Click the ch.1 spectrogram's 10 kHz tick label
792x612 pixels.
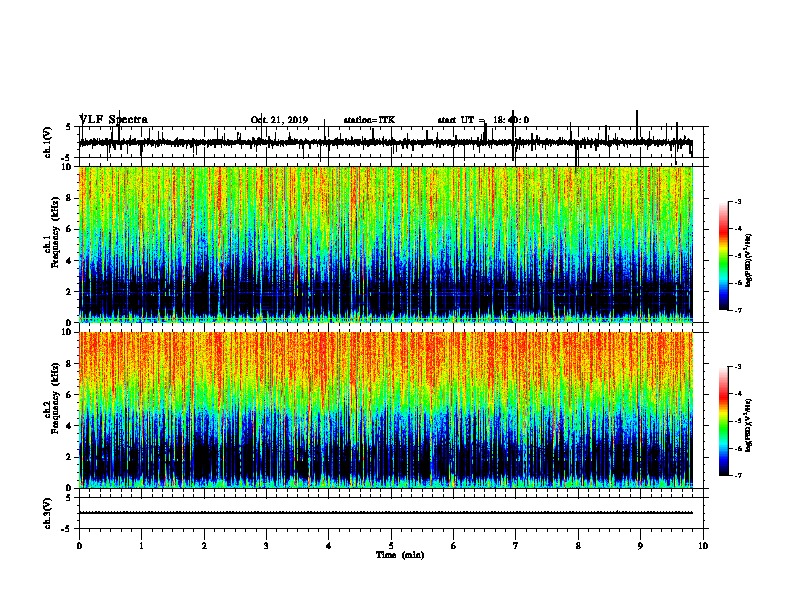pos(67,167)
